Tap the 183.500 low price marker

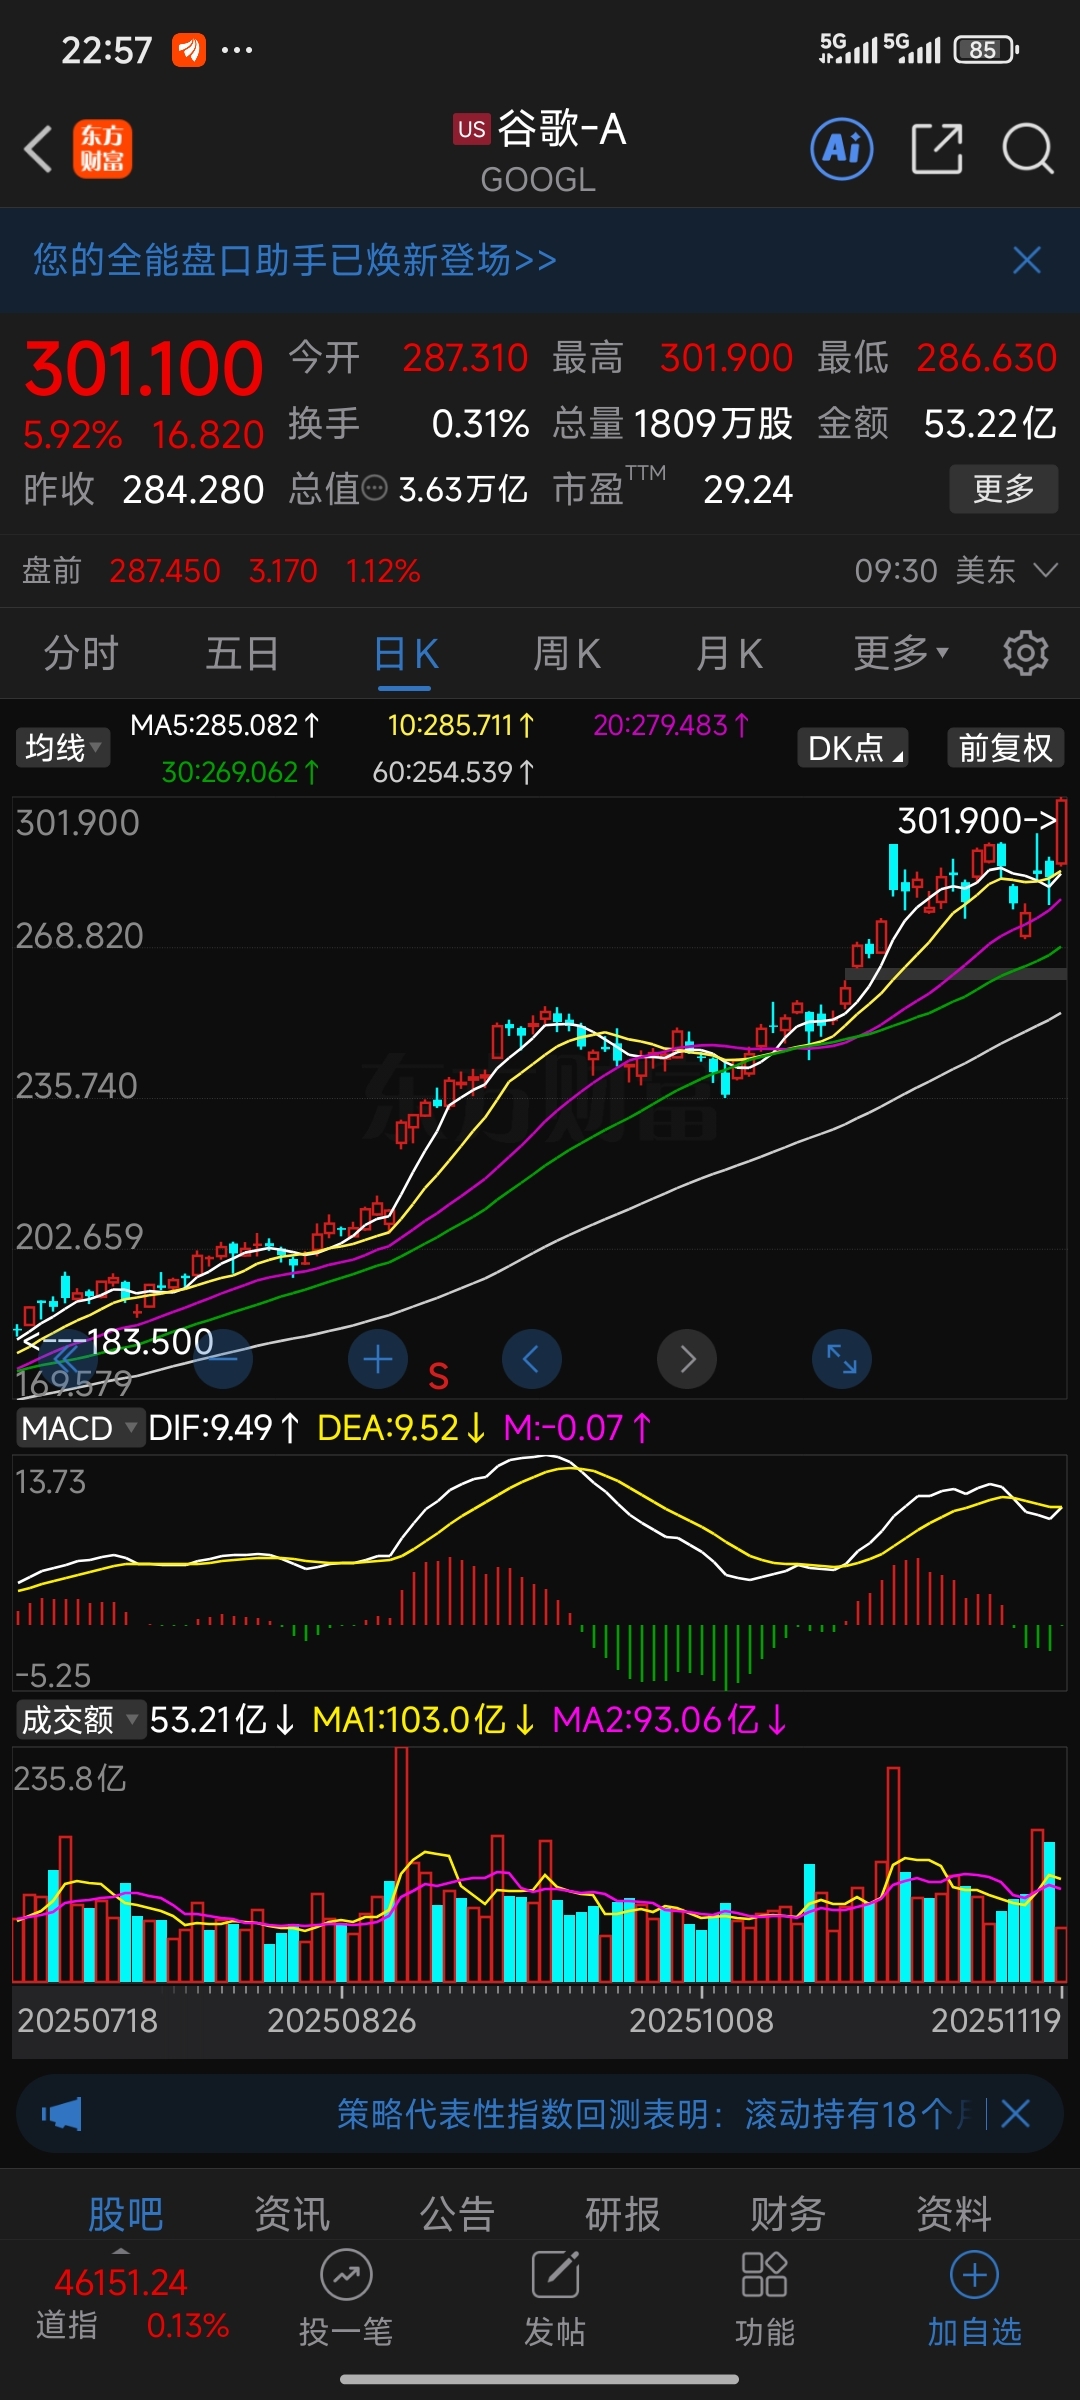[118, 1342]
